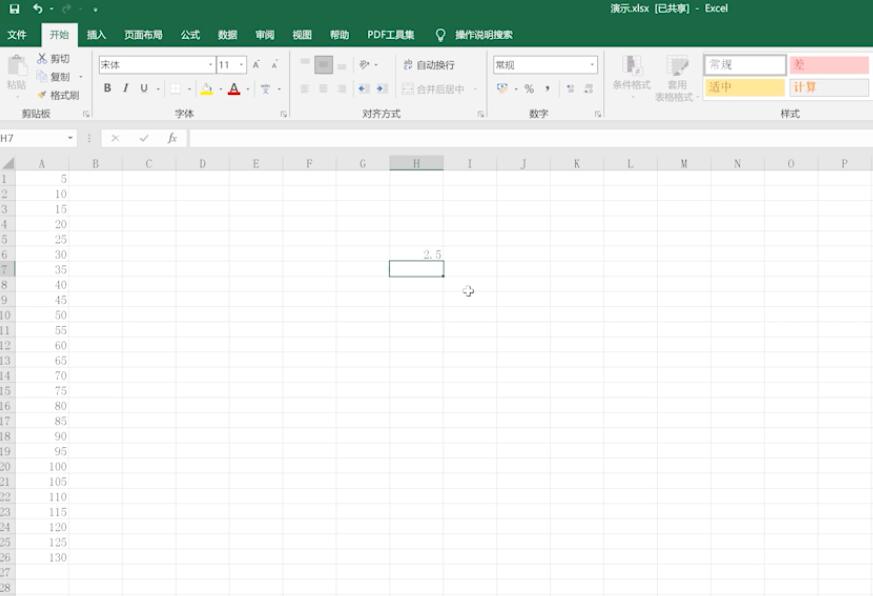The width and height of the screenshot is (873, 596).
Task: Click the Paste (粘贴) button
Action: 17,72
